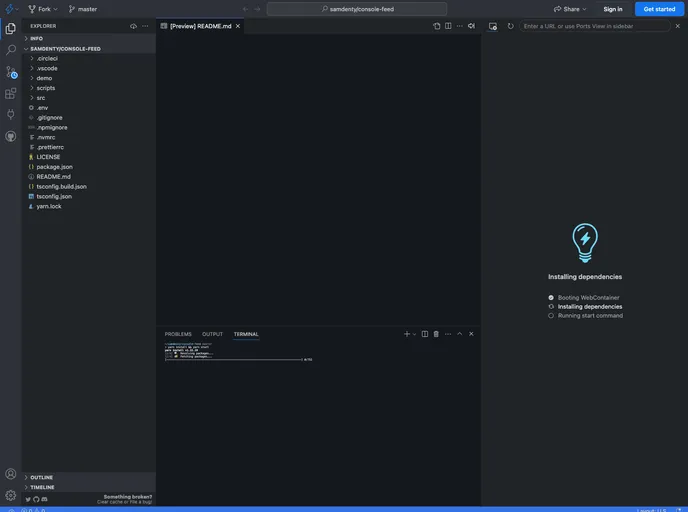Click the samdenty/console-feed search box
The height and width of the screenshot is (512, 688).
[x=357, y=9]
